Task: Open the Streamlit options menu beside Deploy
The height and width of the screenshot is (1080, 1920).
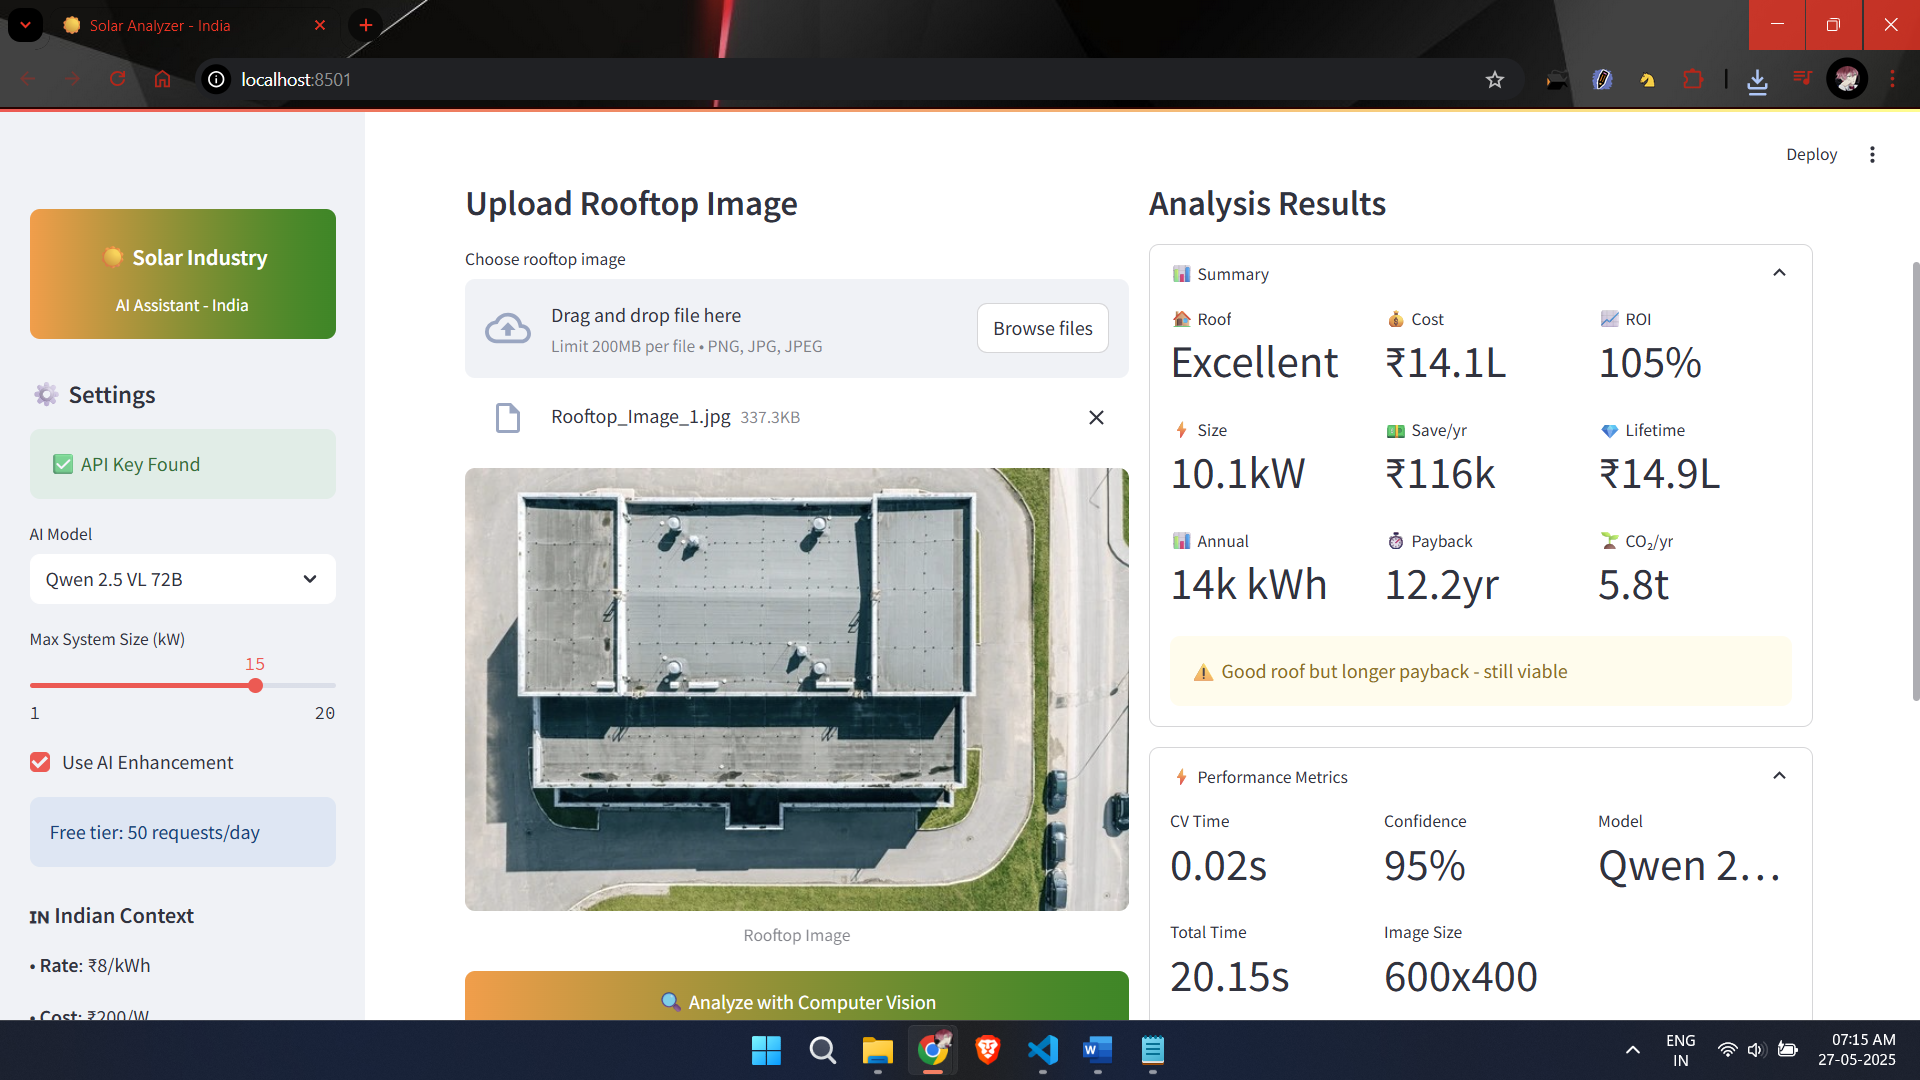Action: point(1873,154)
